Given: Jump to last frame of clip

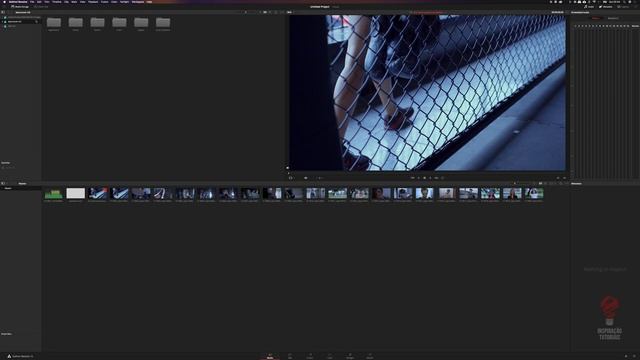Looking at the screenshot, I should tap(436, 178).
